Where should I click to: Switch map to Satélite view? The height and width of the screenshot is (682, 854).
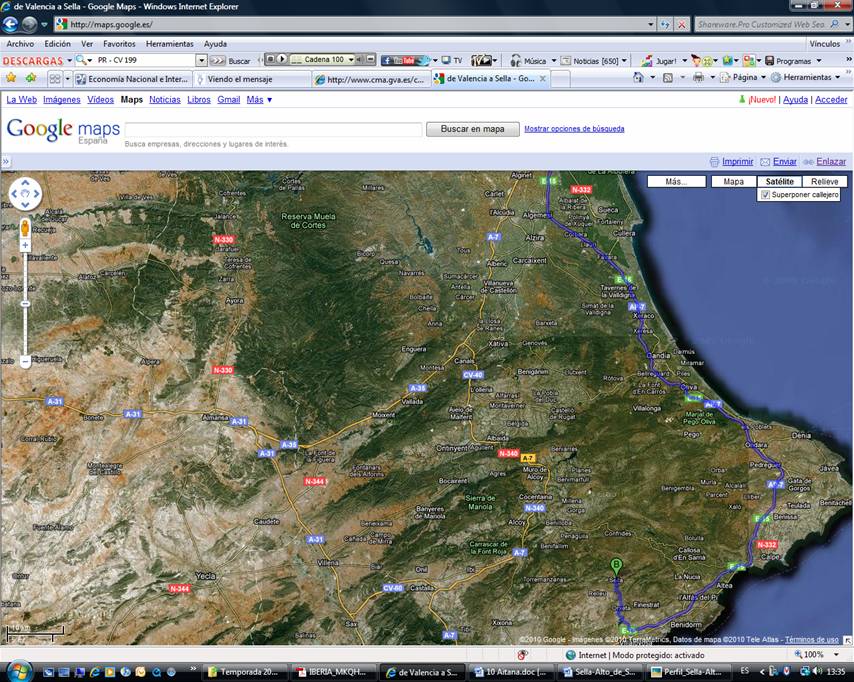(779, 181)
